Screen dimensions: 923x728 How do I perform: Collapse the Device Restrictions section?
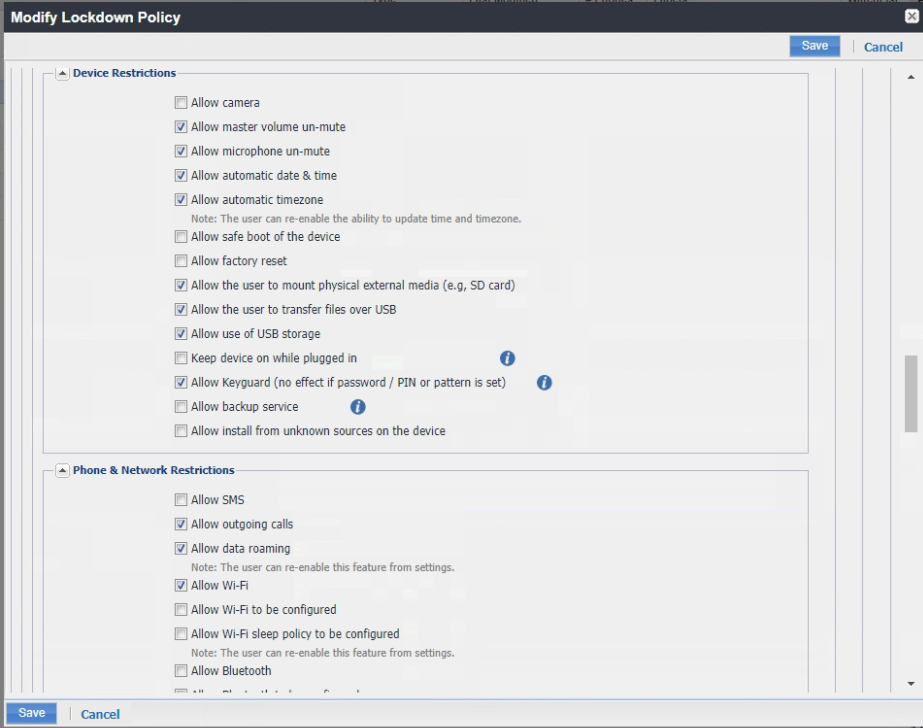coord(62,73)
